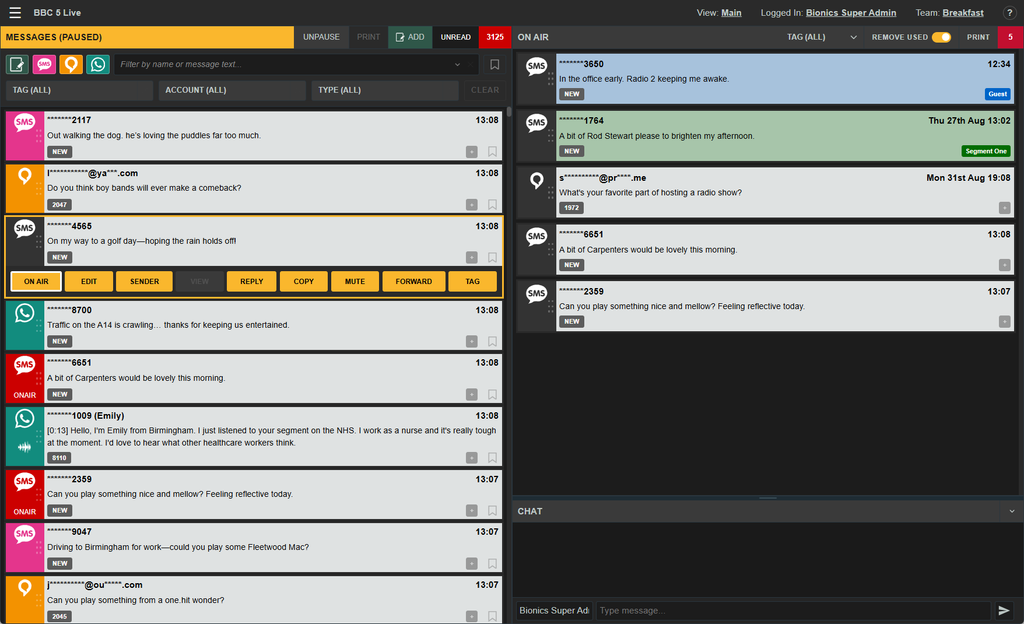The height and width of the screenshot is (624, 1024).
Task: Filter messages by green WhatsApp icon
Action: [98, 64]
